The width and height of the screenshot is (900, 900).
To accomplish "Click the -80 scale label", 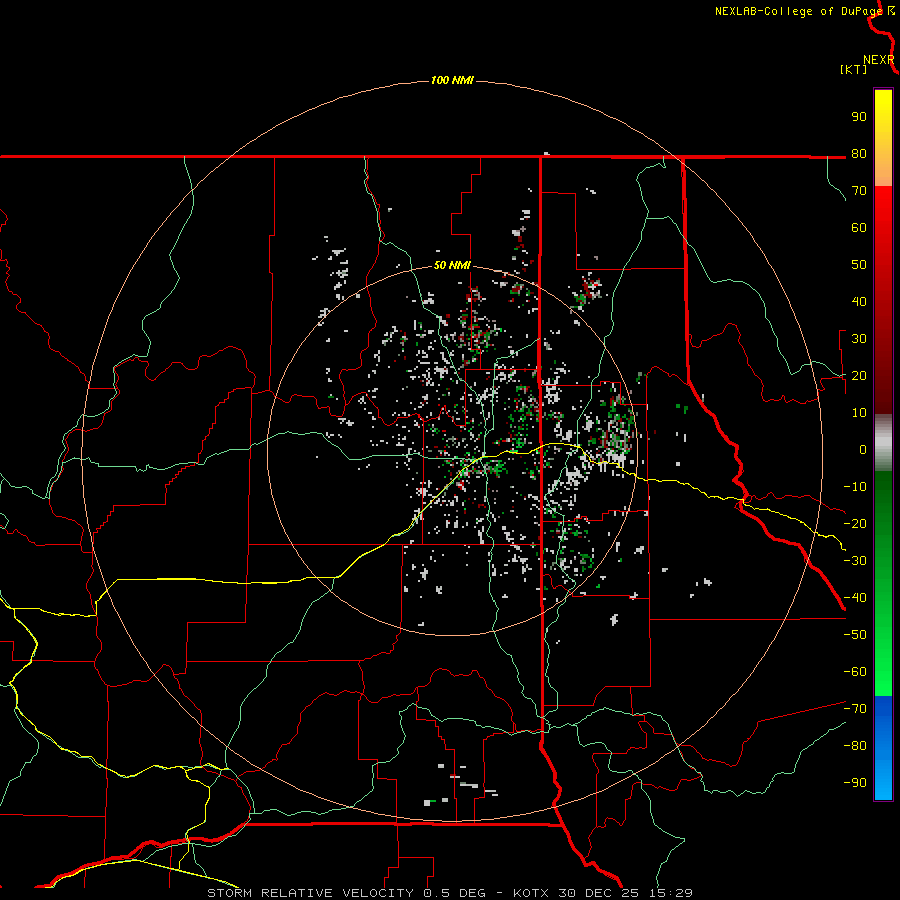I will point(855,746).
